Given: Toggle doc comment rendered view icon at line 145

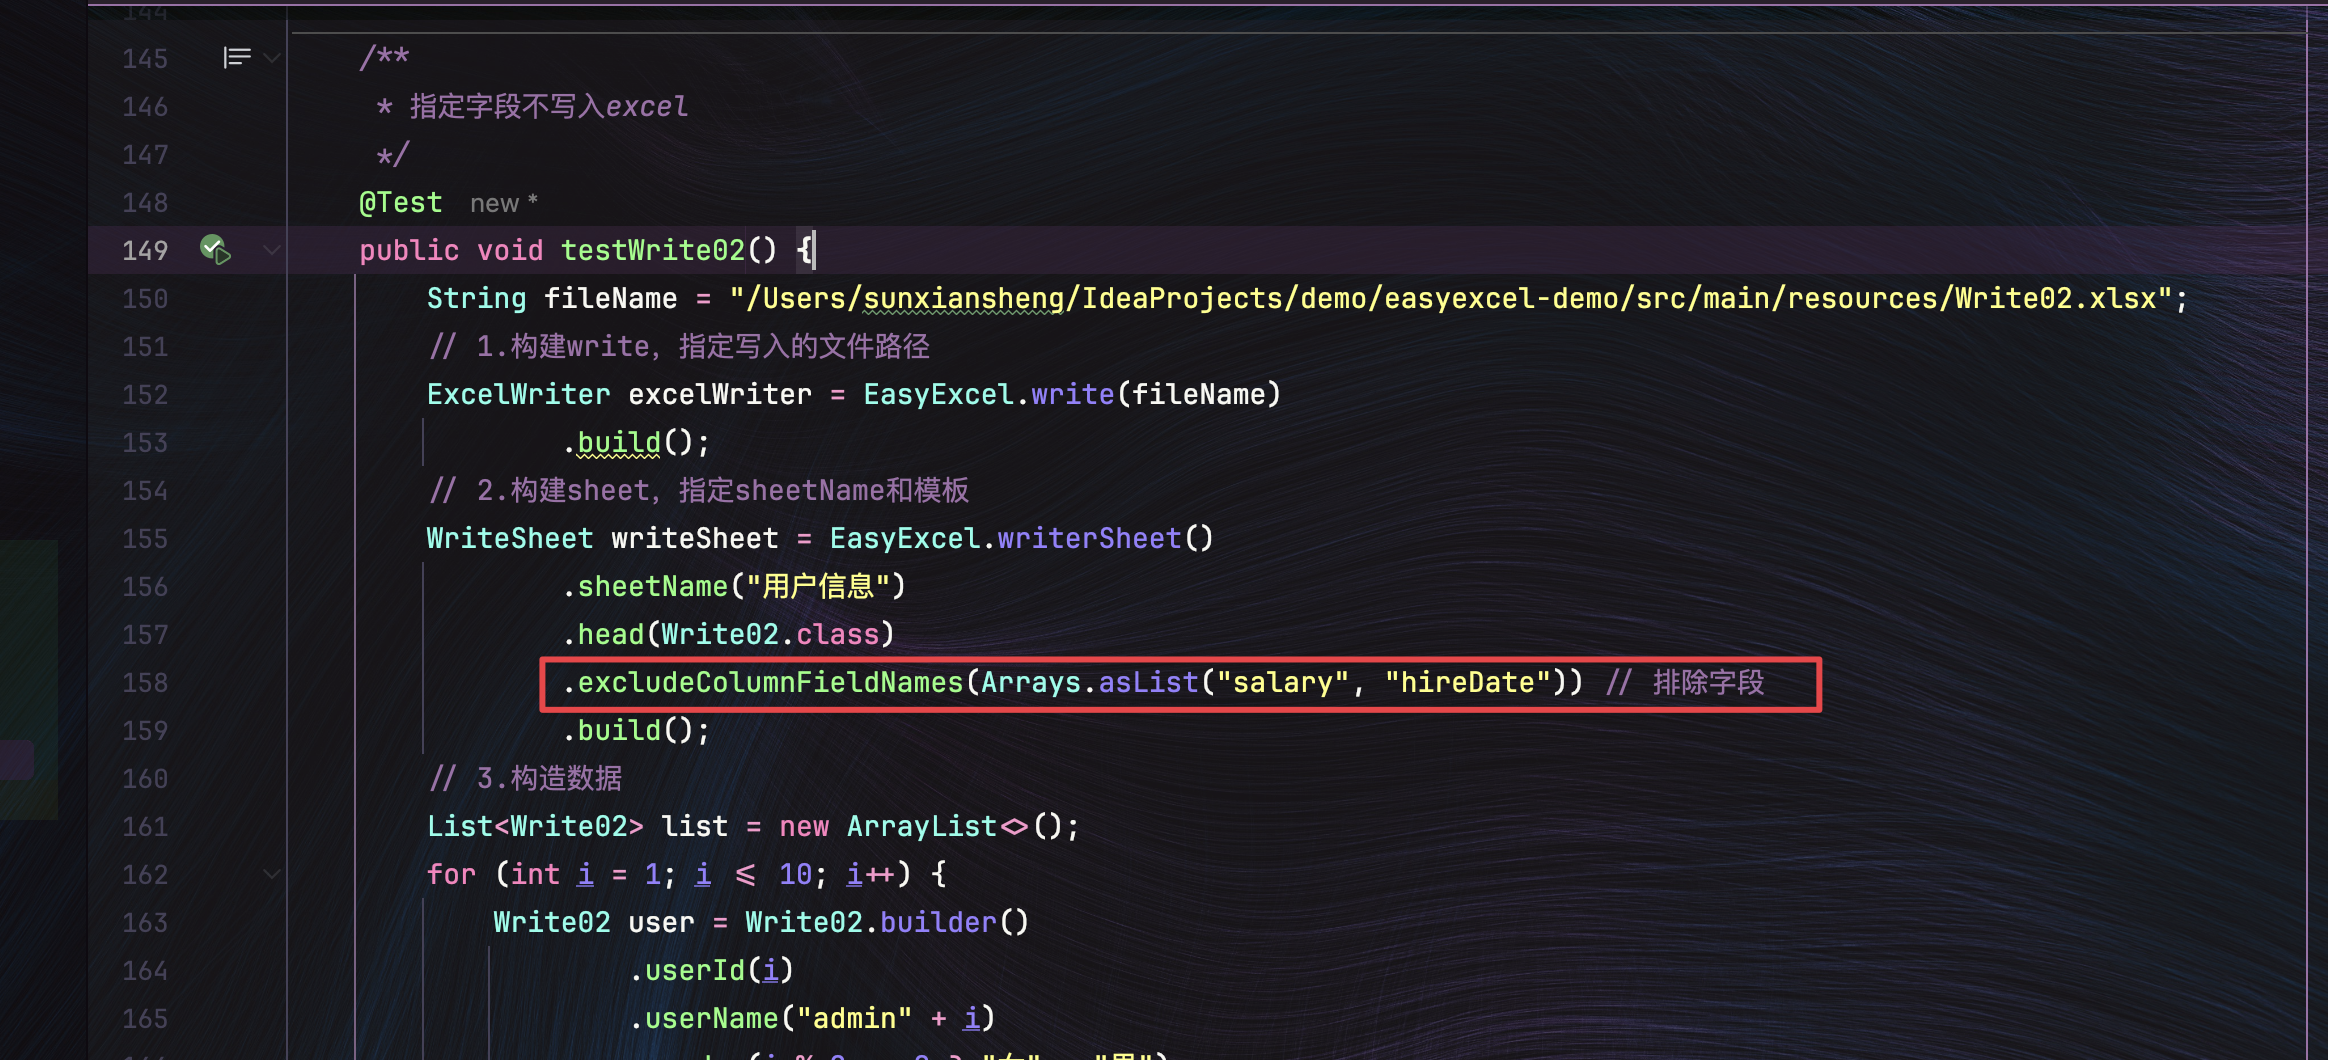Looking at the screenshot, I should [x=236, y=57].
